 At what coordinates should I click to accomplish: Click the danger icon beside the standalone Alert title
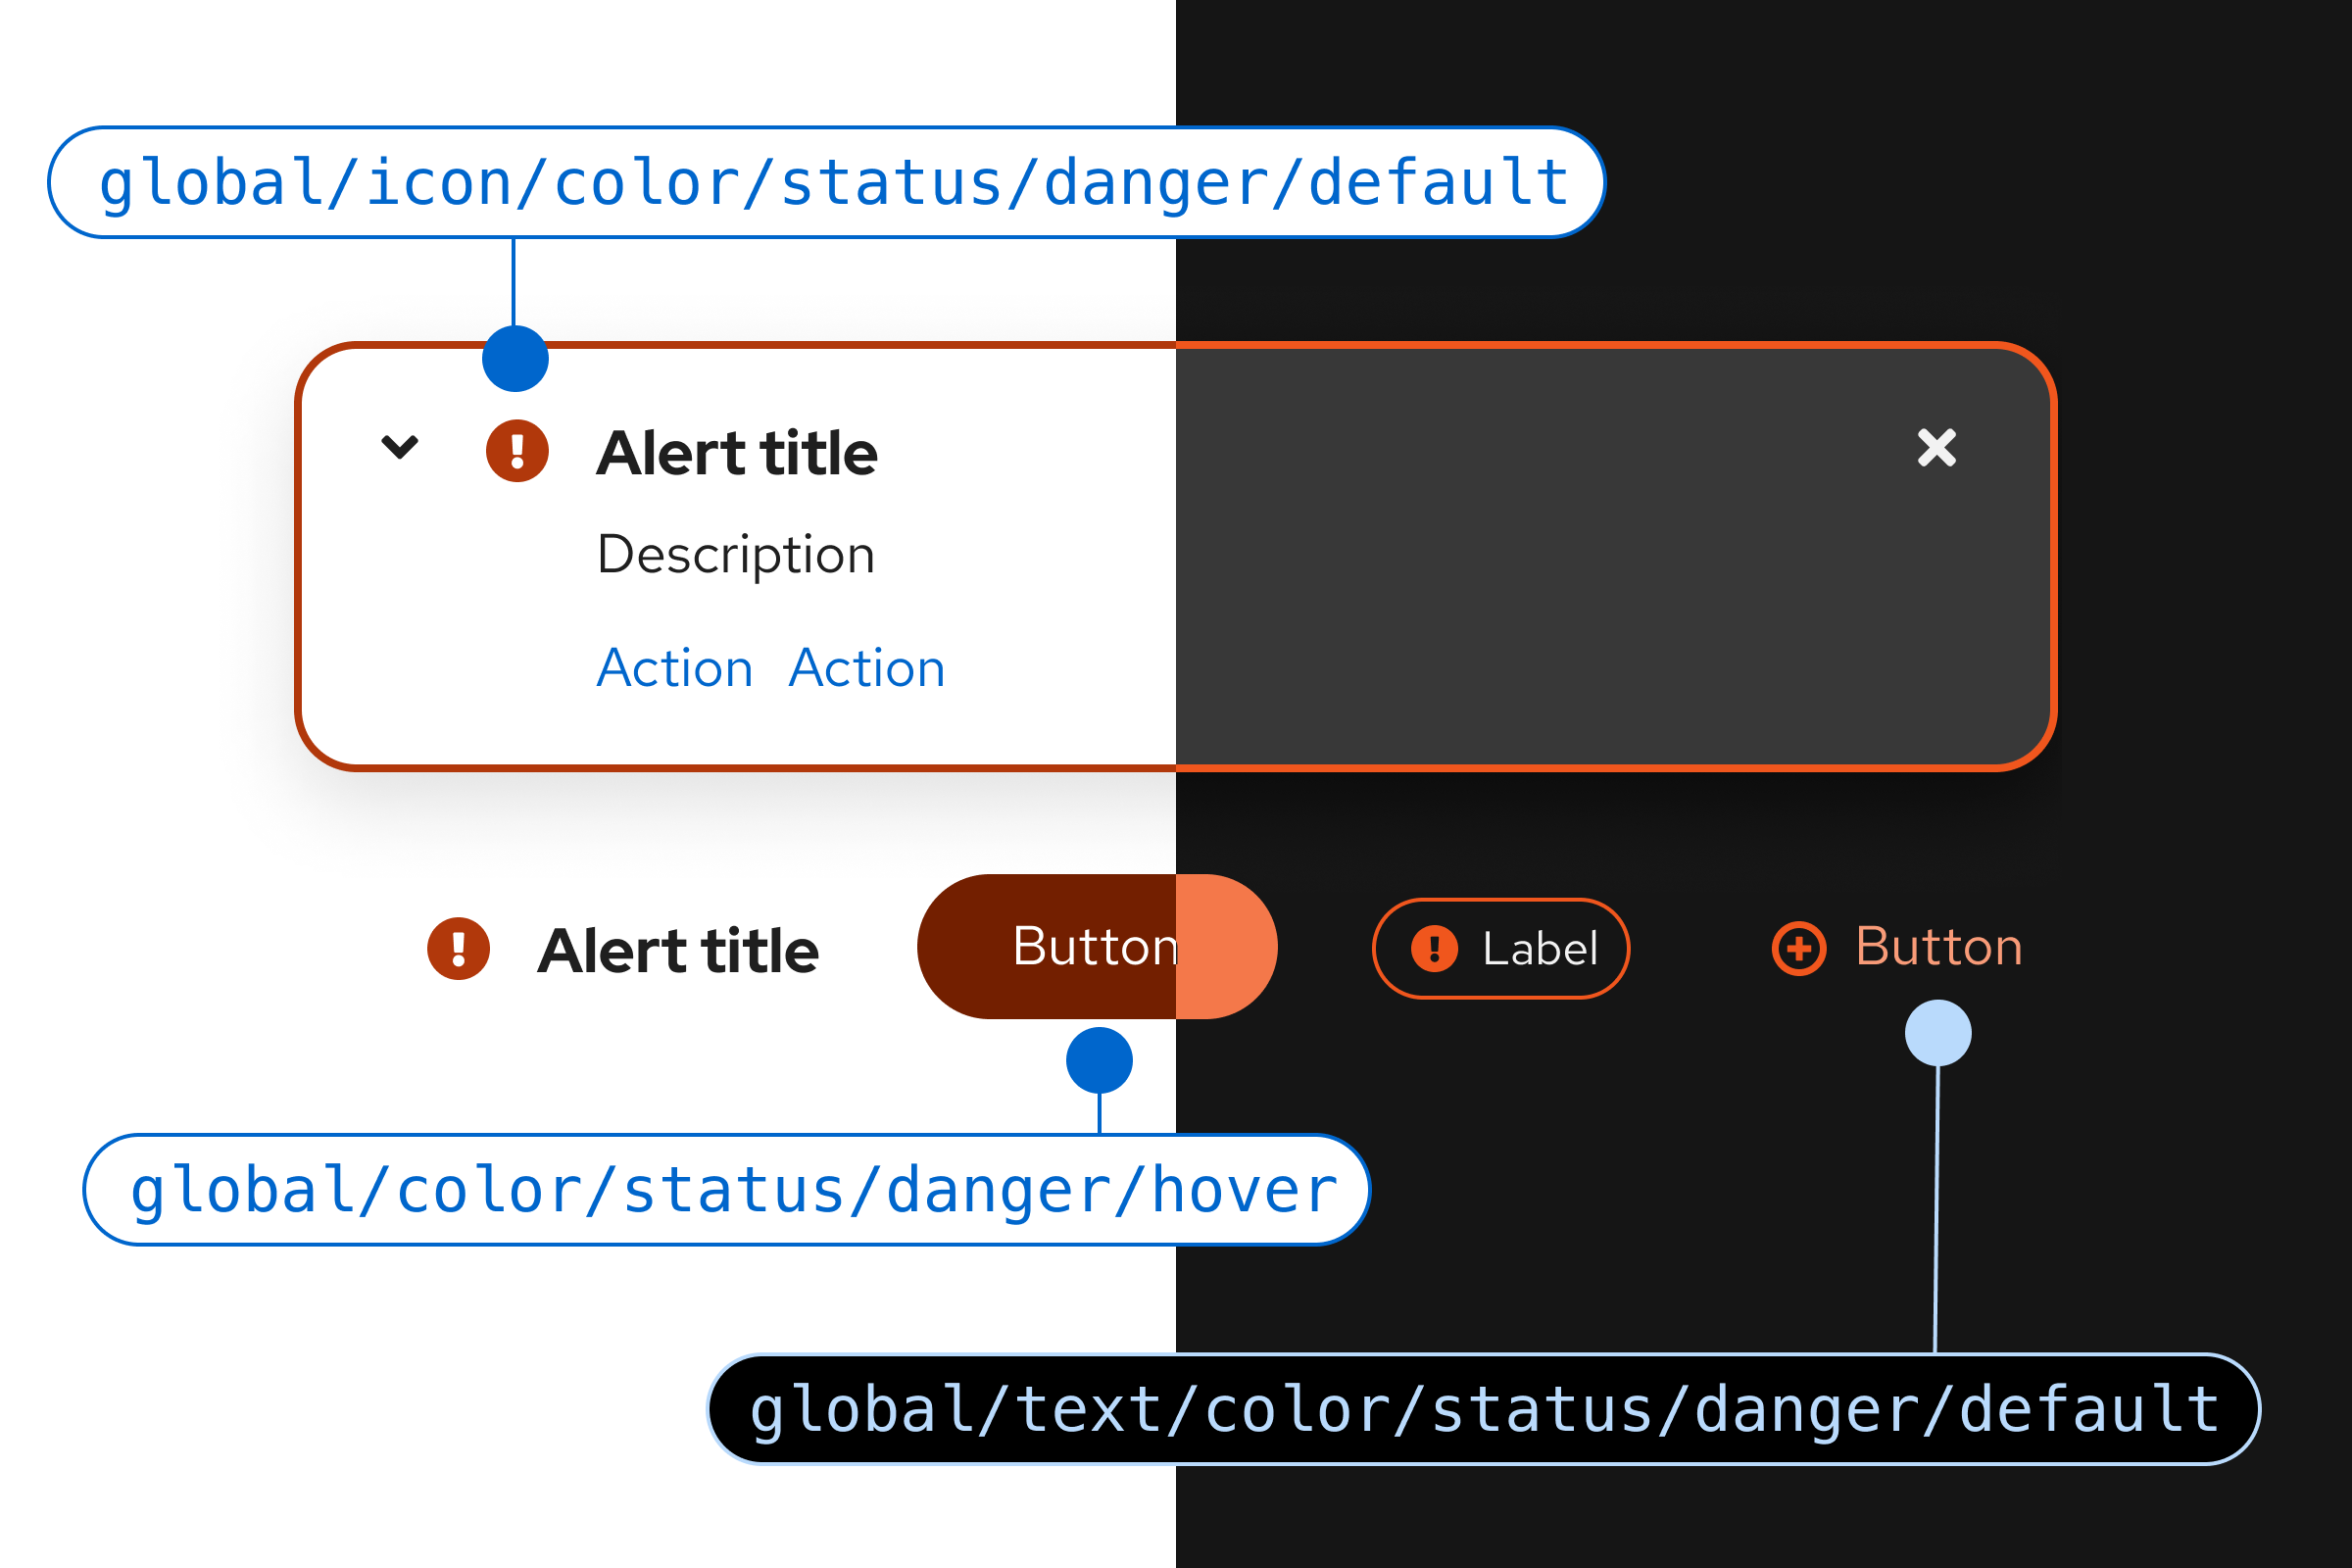click(458, 948)
